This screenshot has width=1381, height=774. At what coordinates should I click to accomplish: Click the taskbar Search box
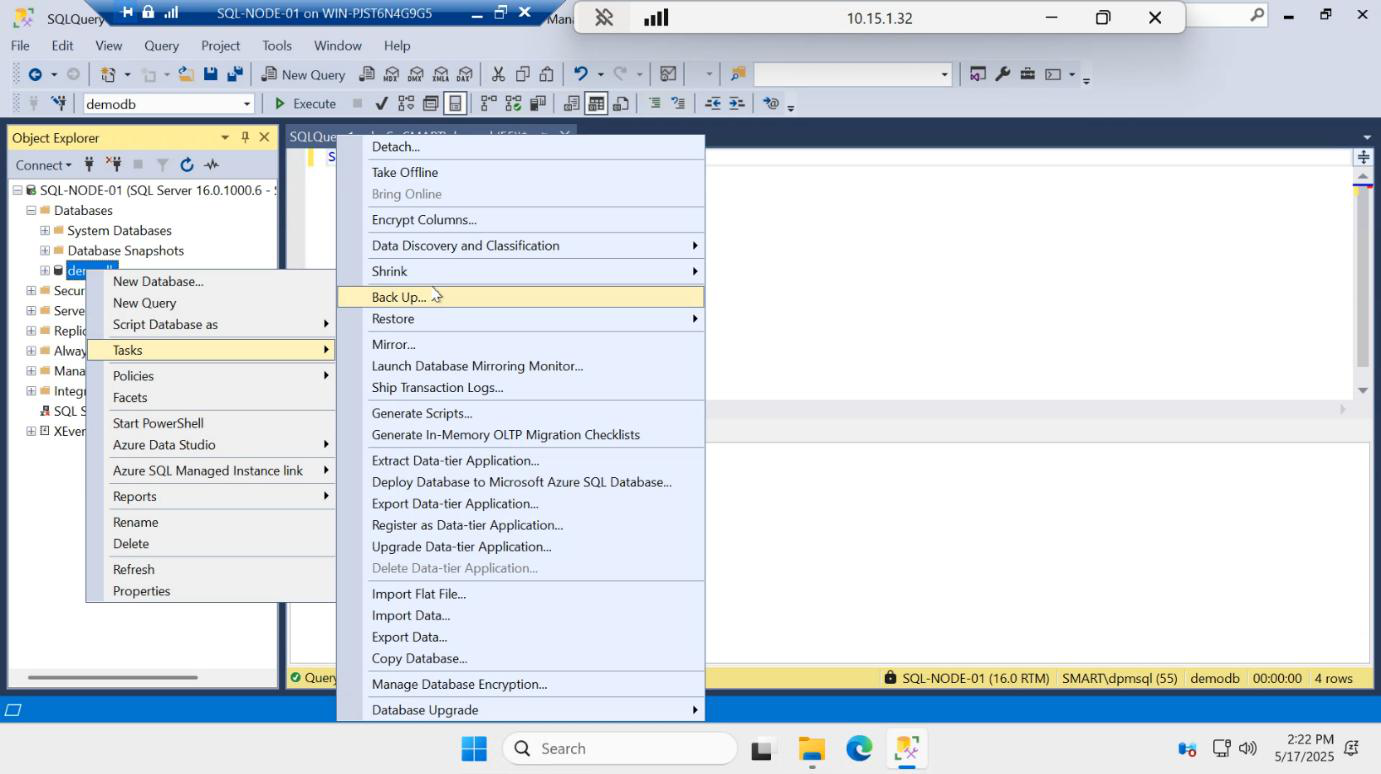click(619, 748)
